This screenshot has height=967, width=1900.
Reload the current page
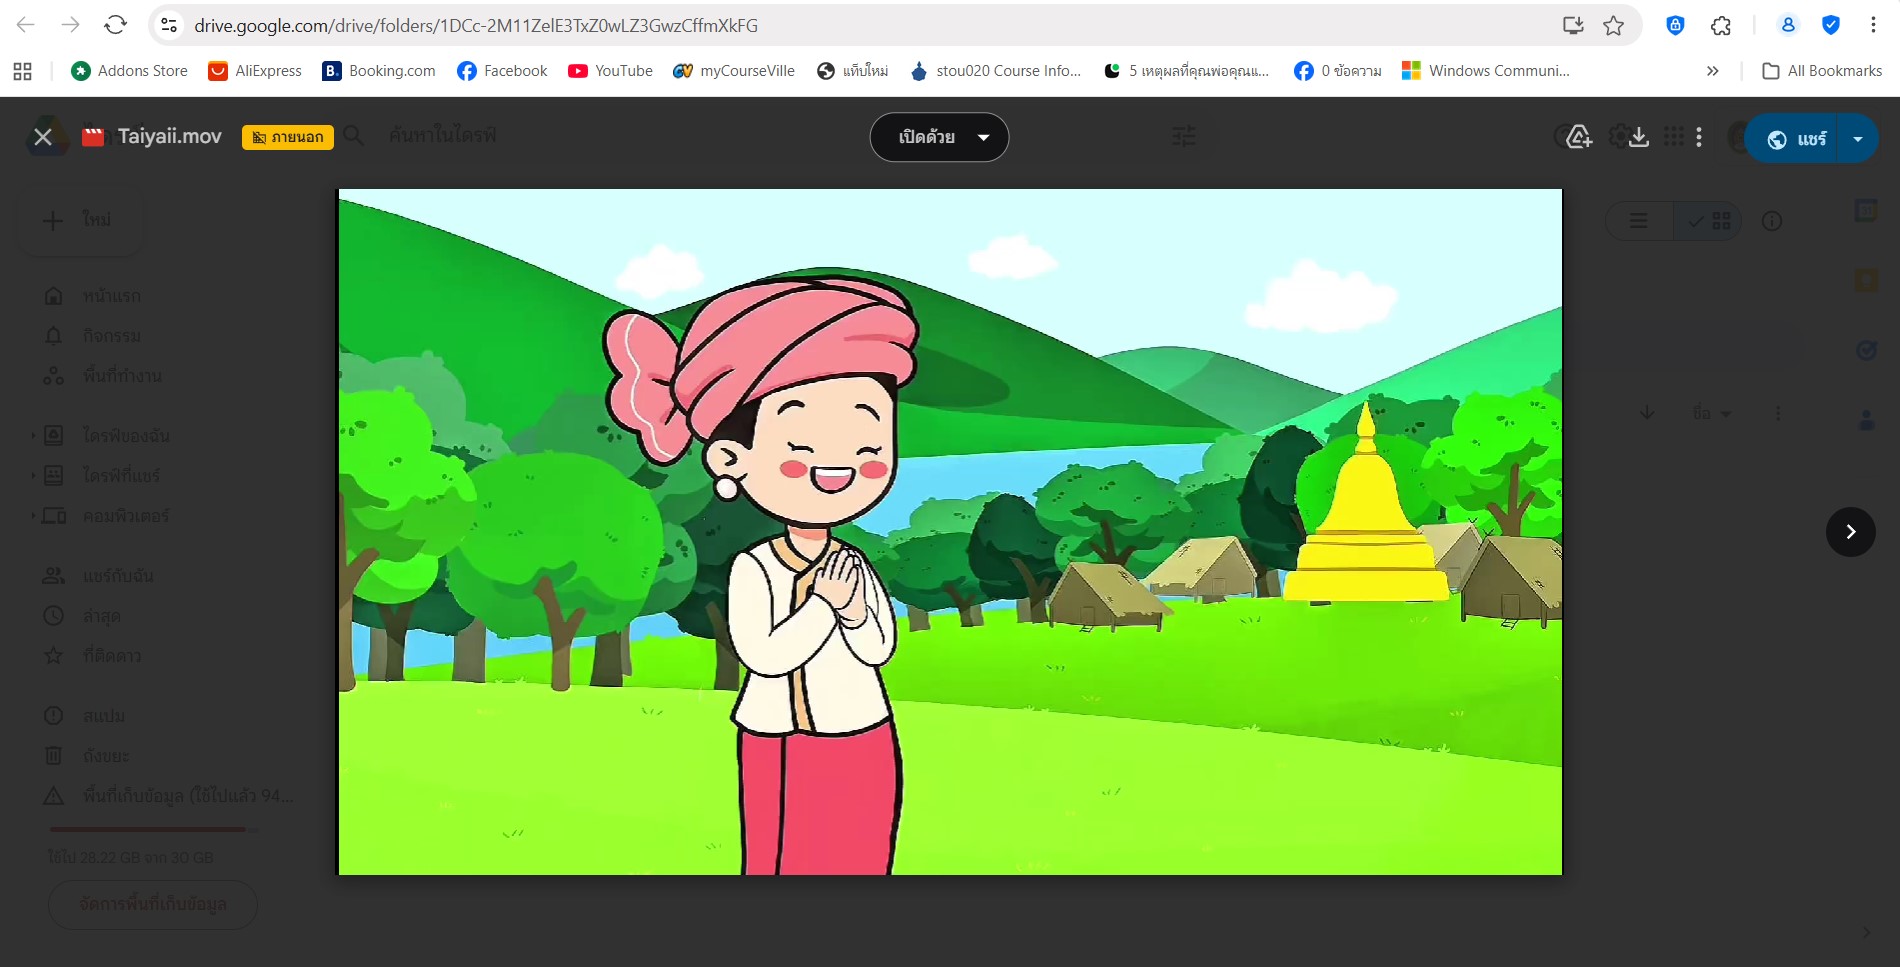tap(116, 25)
